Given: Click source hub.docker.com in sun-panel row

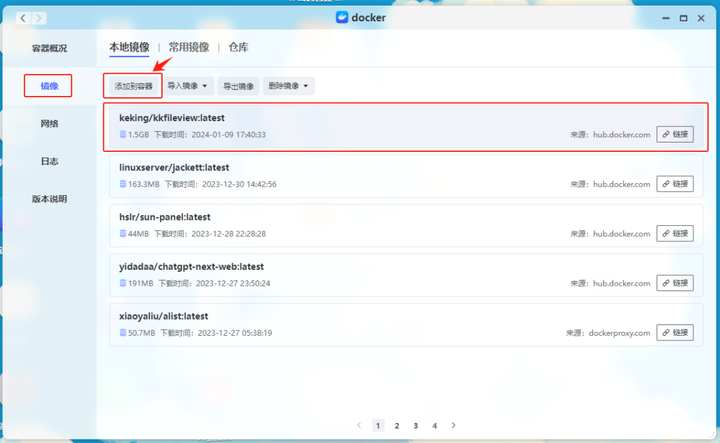Looking at the screenshot, I should tap(622, 234).
